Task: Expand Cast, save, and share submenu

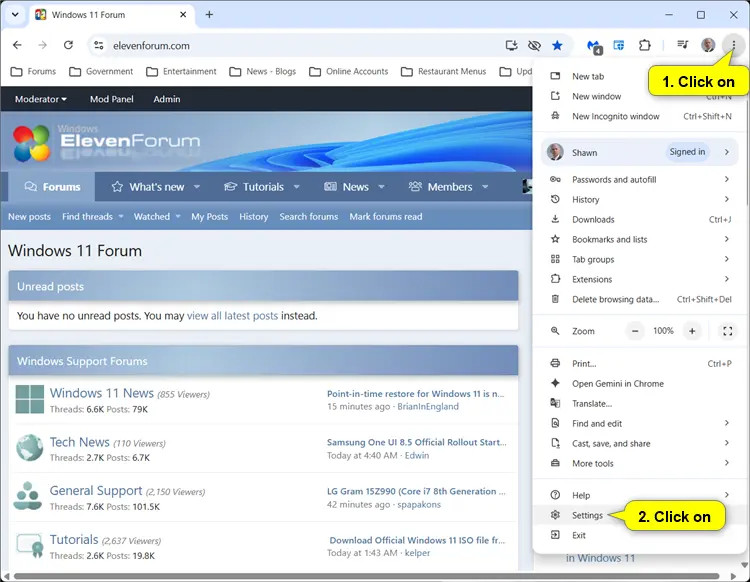Action: pyautogui.click(x=641, y=443)
